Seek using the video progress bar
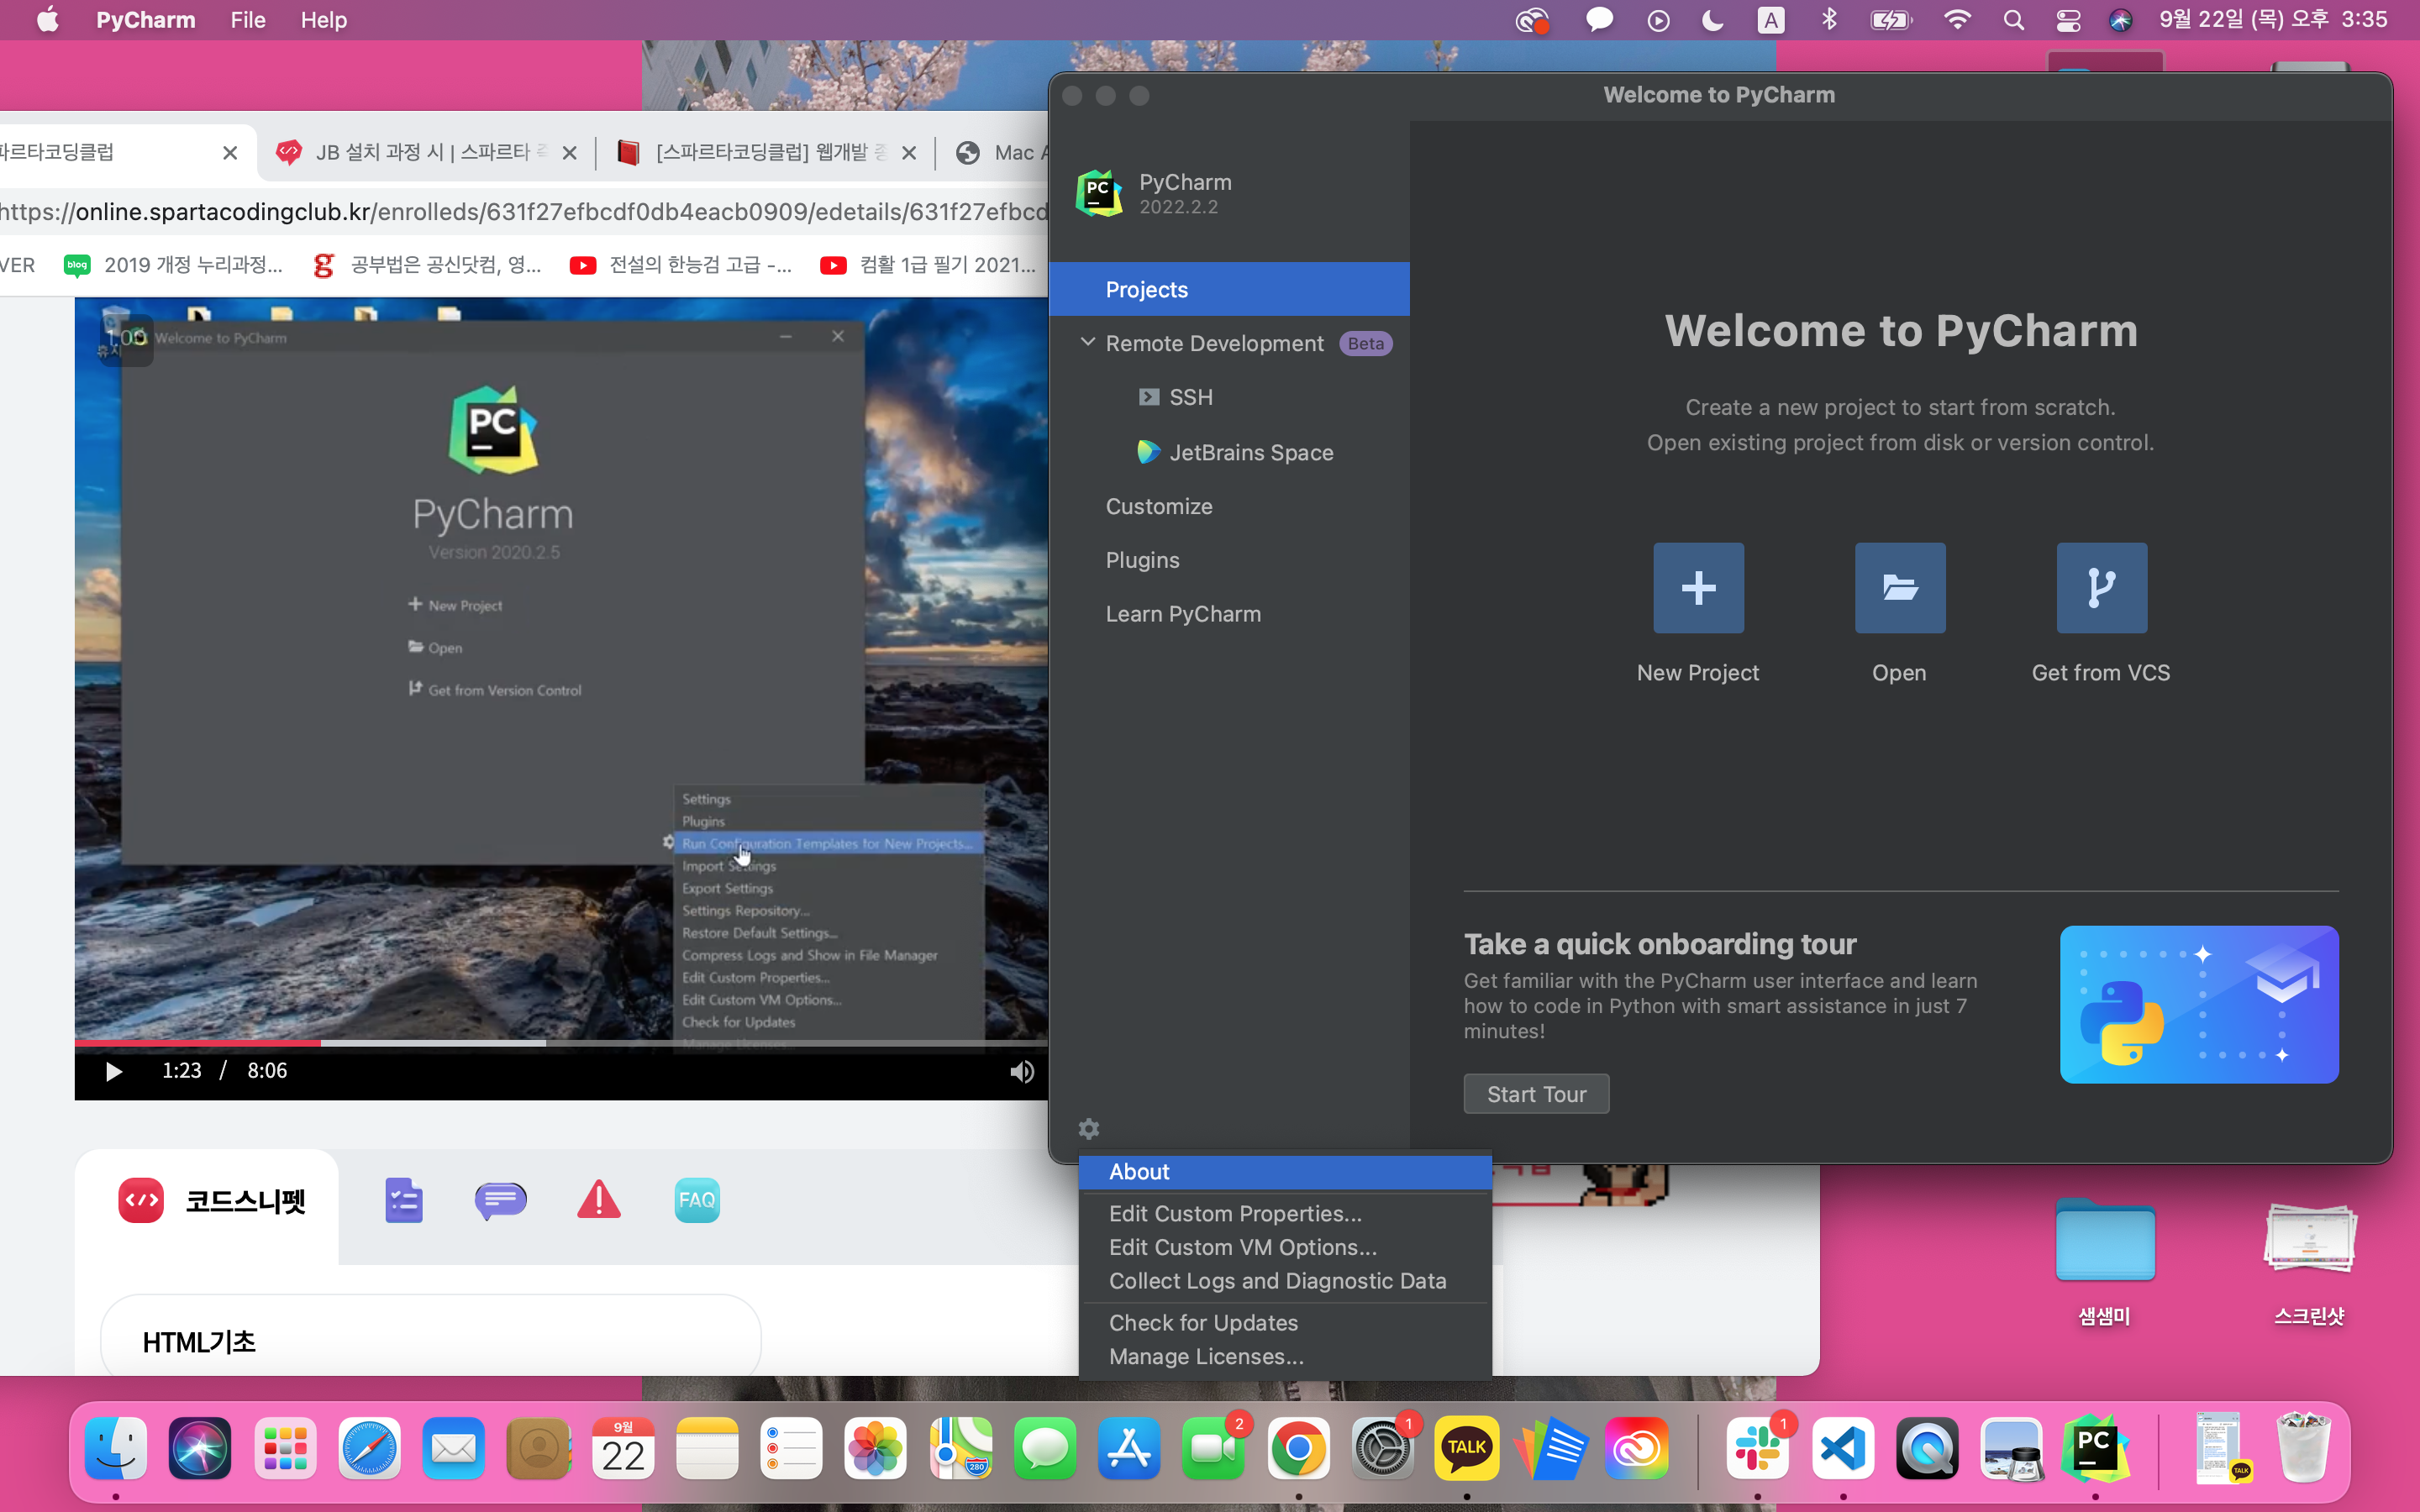The width and height of the screenshot is (2420, 1512). tap(561, 1043)
